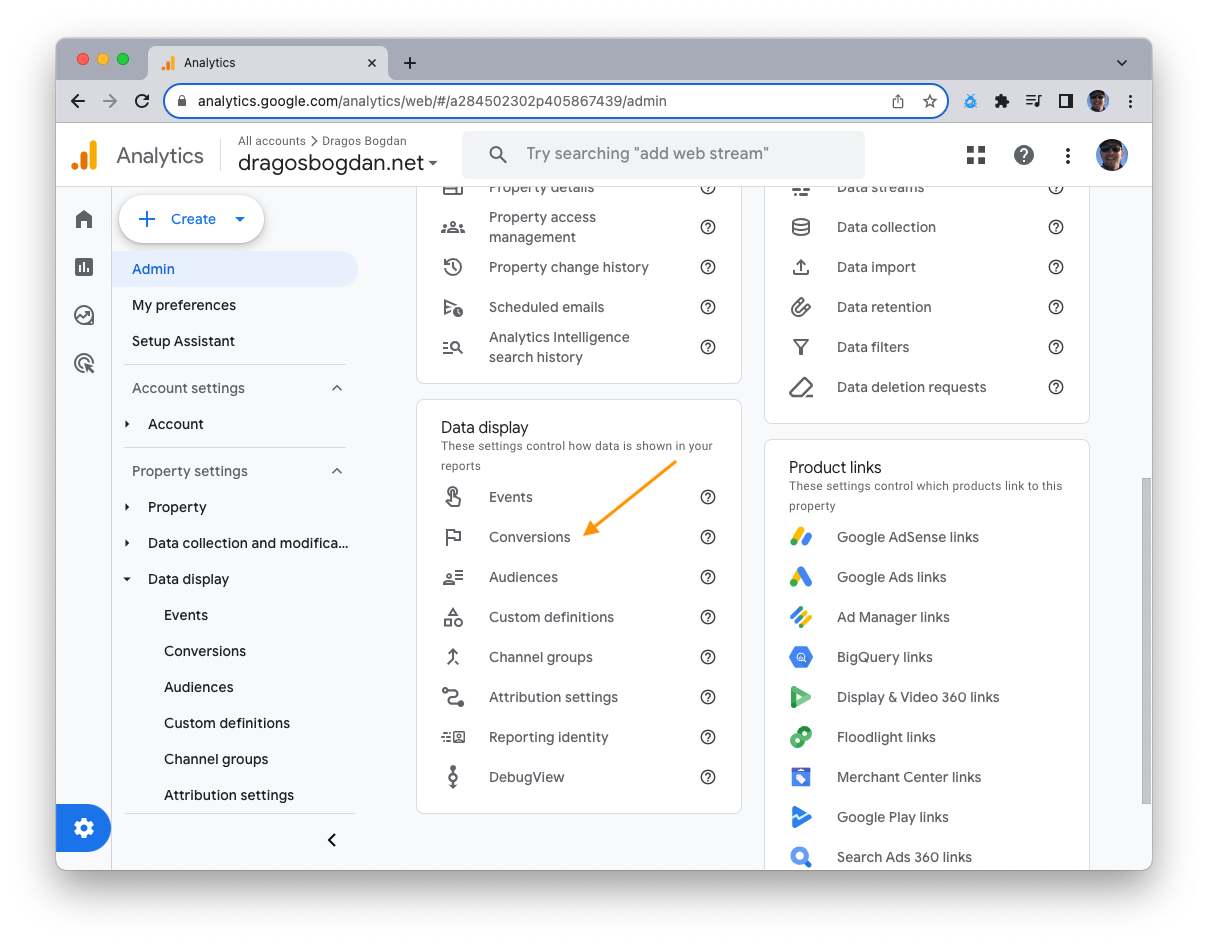1208x944 pixels.
Task: Click help icon next to Data import
Action: coord(1056,267)
